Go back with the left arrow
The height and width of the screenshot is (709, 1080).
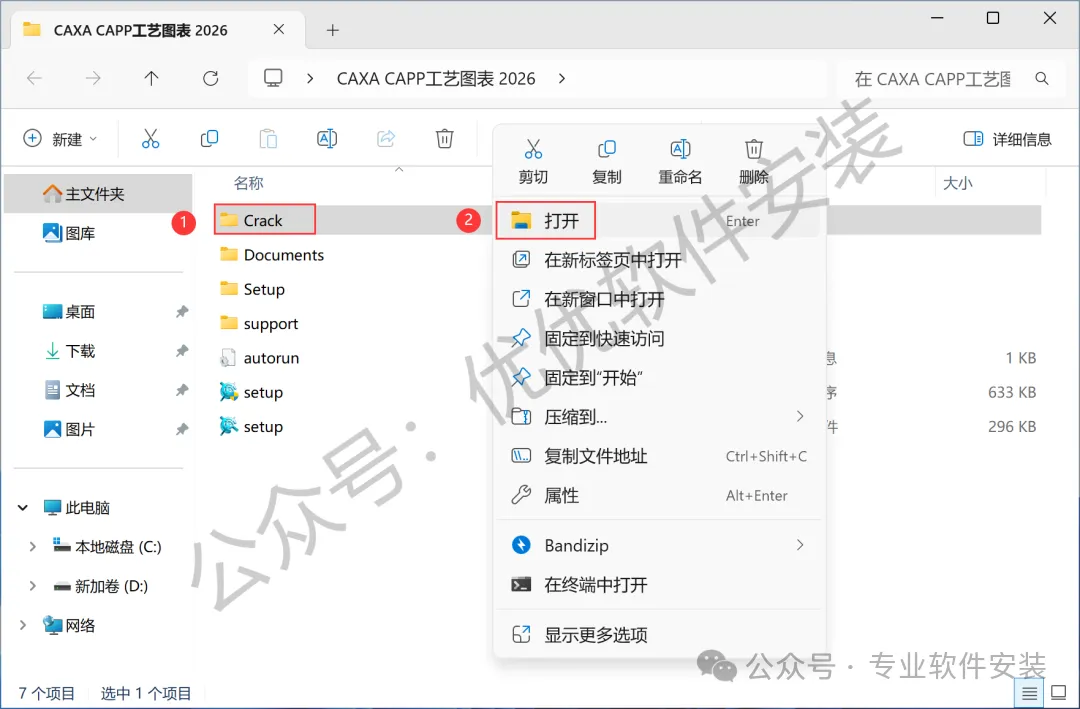34,79
